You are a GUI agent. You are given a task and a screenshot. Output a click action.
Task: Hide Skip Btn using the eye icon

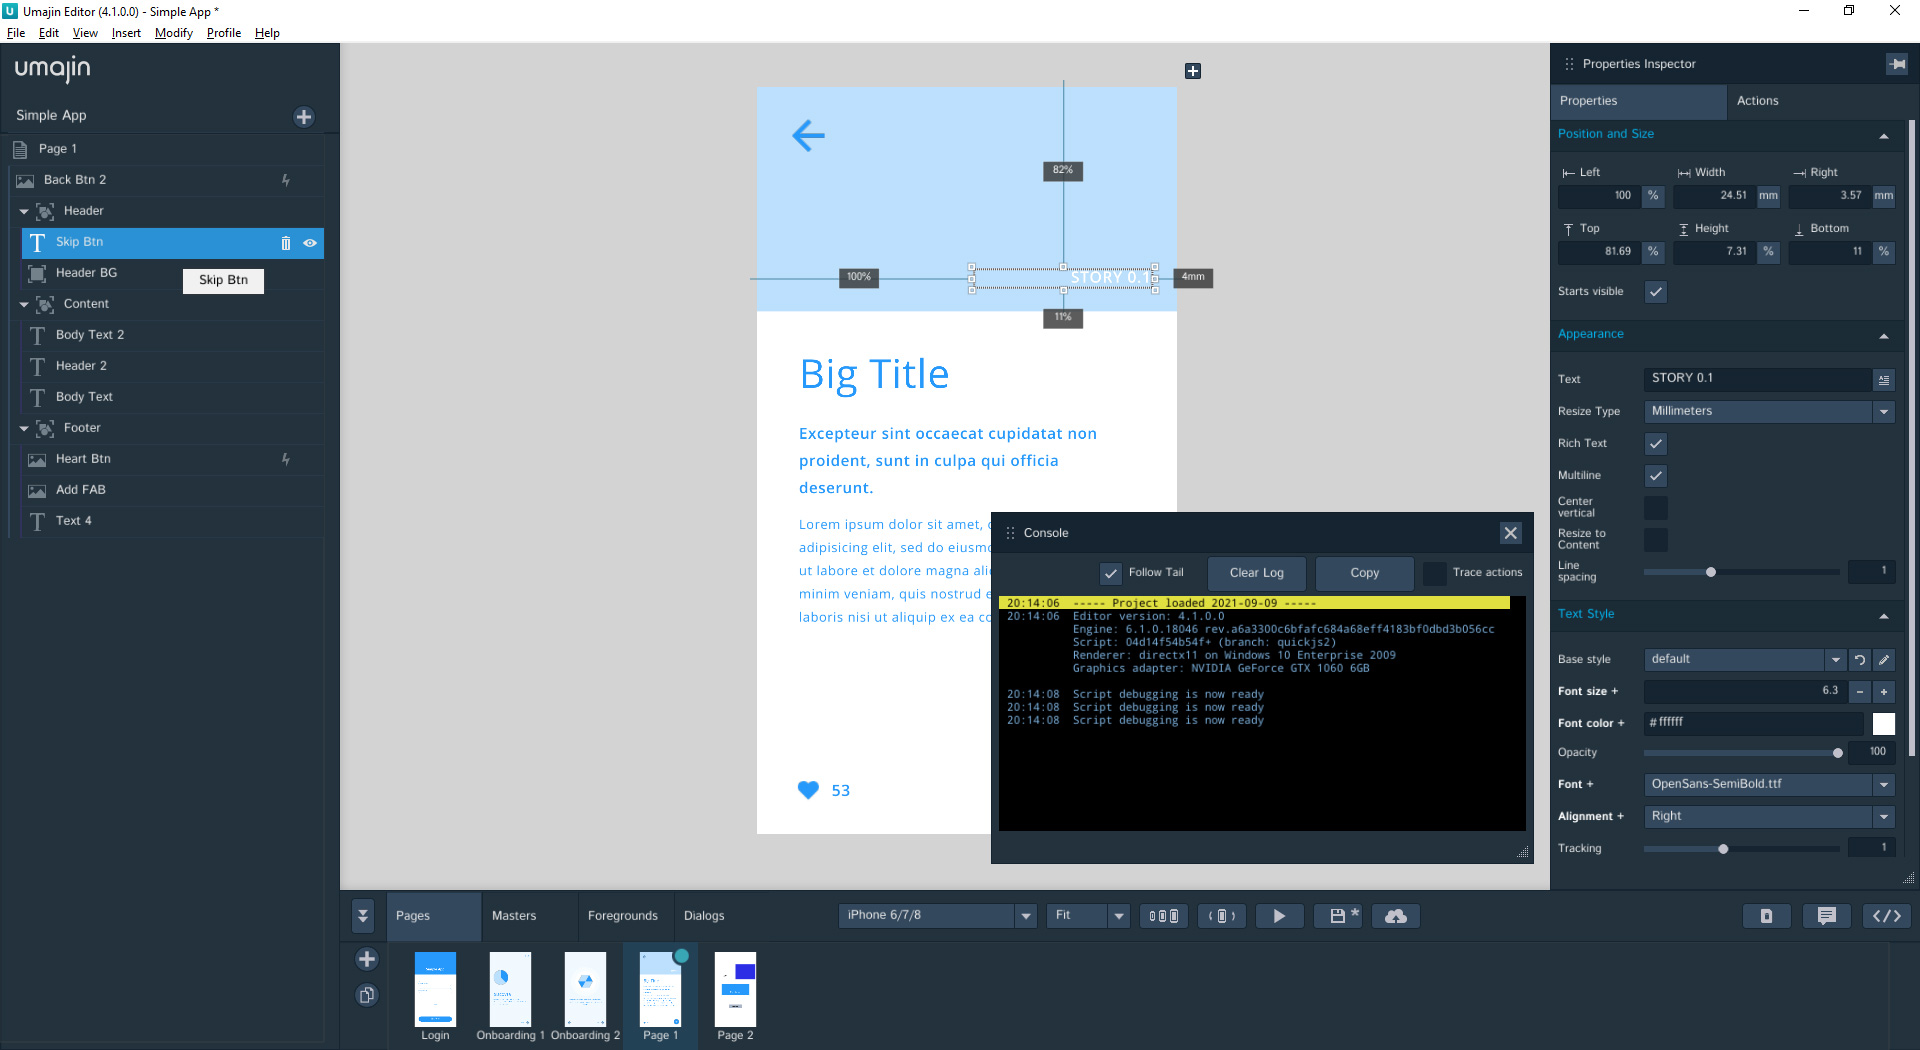coord(310,243)
